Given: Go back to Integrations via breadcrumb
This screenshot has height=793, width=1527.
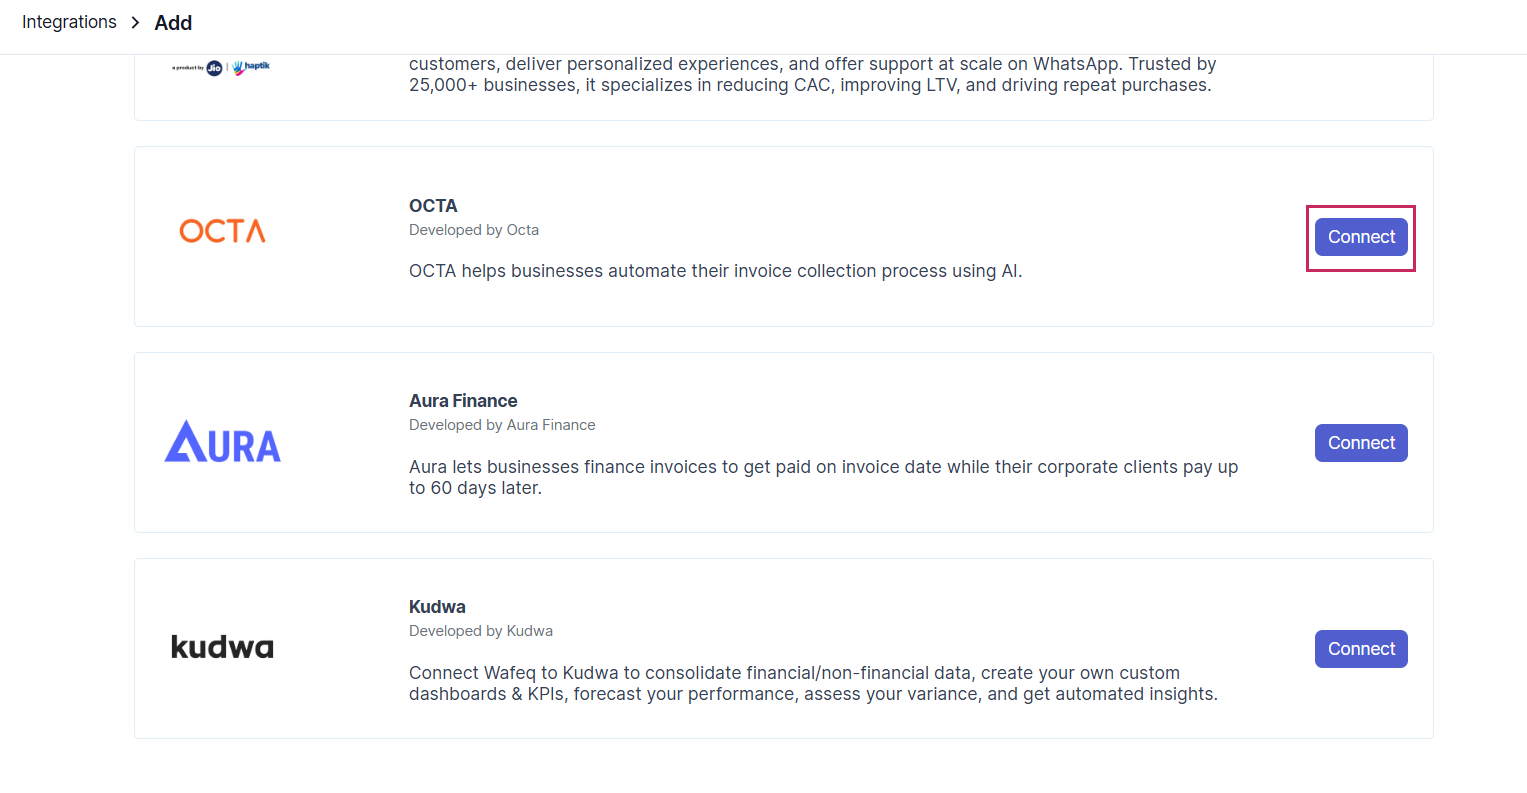Looking at the screenshot, I should tap(69, 22).
